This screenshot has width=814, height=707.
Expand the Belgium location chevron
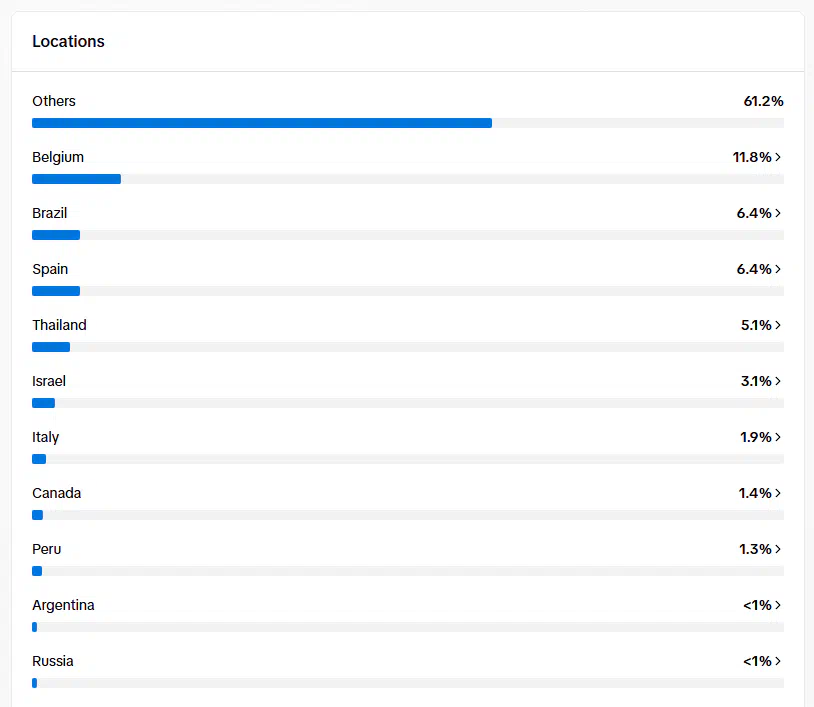778,157
